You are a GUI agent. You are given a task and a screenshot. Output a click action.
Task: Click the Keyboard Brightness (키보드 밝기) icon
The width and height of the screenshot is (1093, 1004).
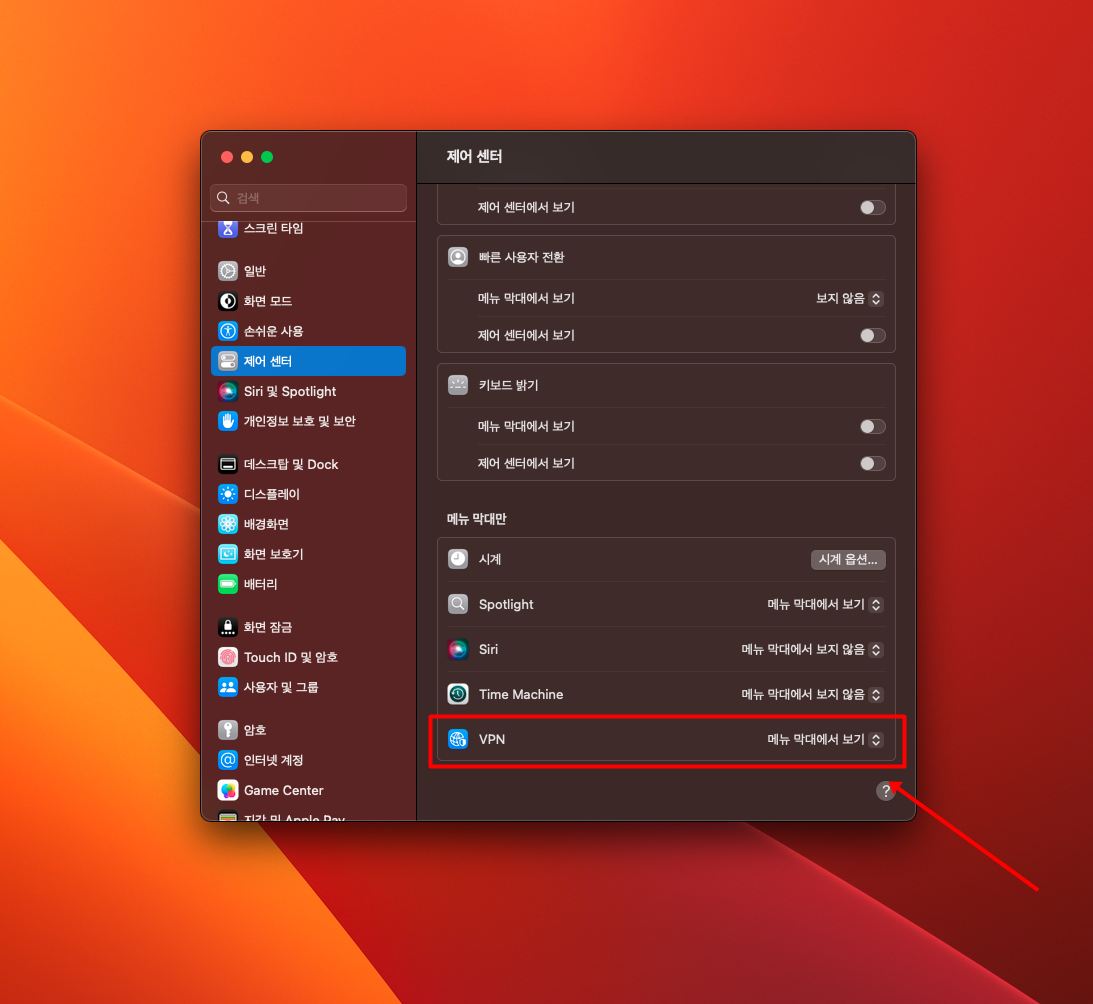458,385
